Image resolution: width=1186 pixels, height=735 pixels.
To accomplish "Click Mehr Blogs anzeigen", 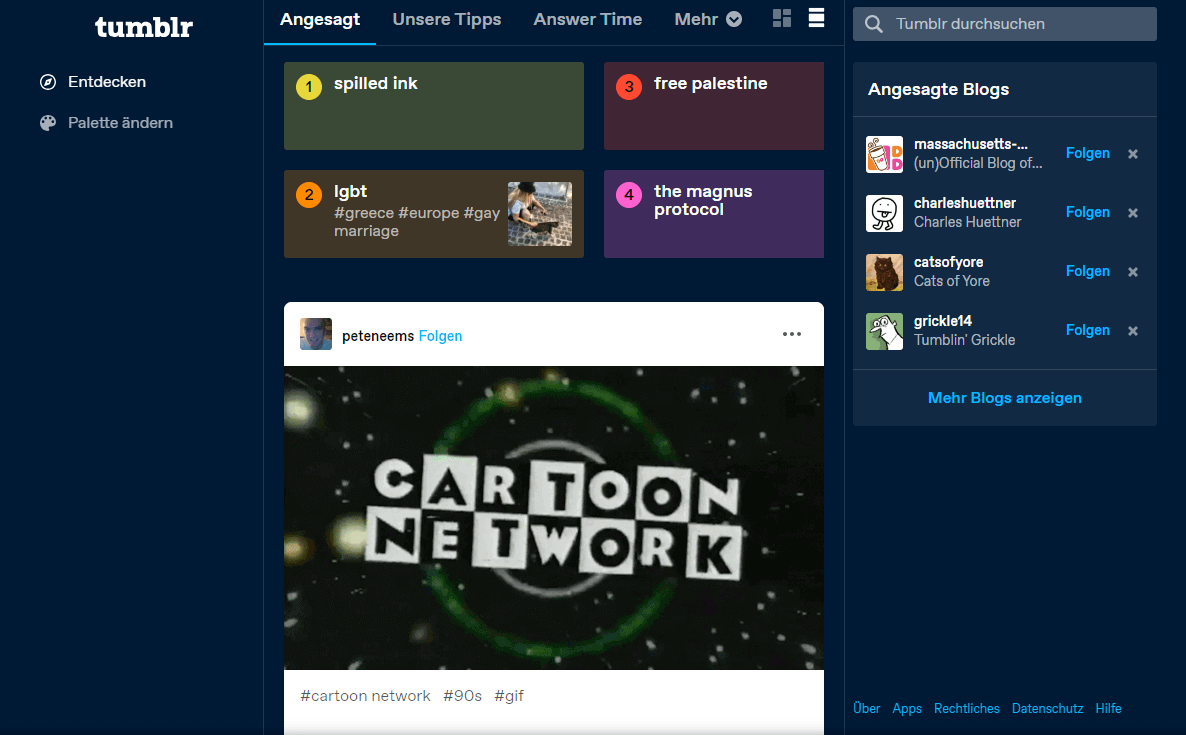I will click(x=1004, y=398).
